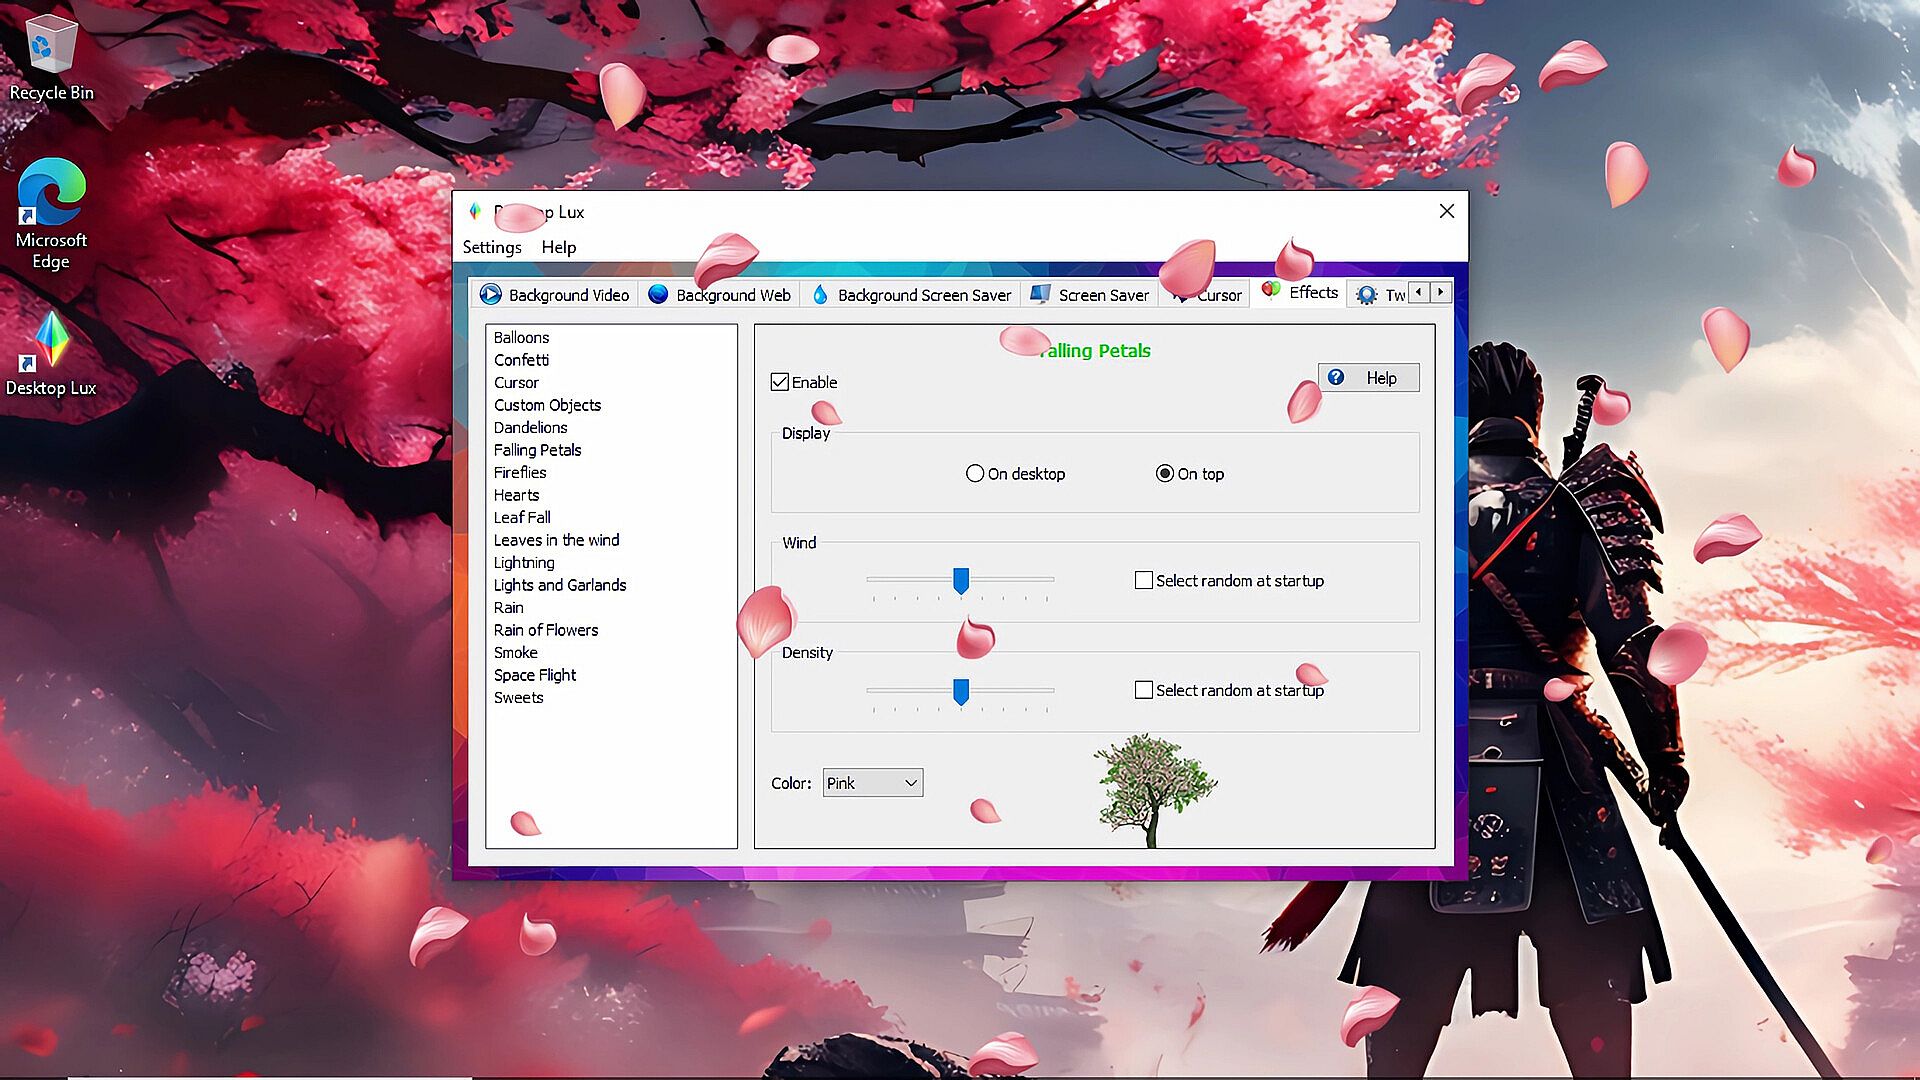Tick Density's Select random at startup

tap(1144, 690)
